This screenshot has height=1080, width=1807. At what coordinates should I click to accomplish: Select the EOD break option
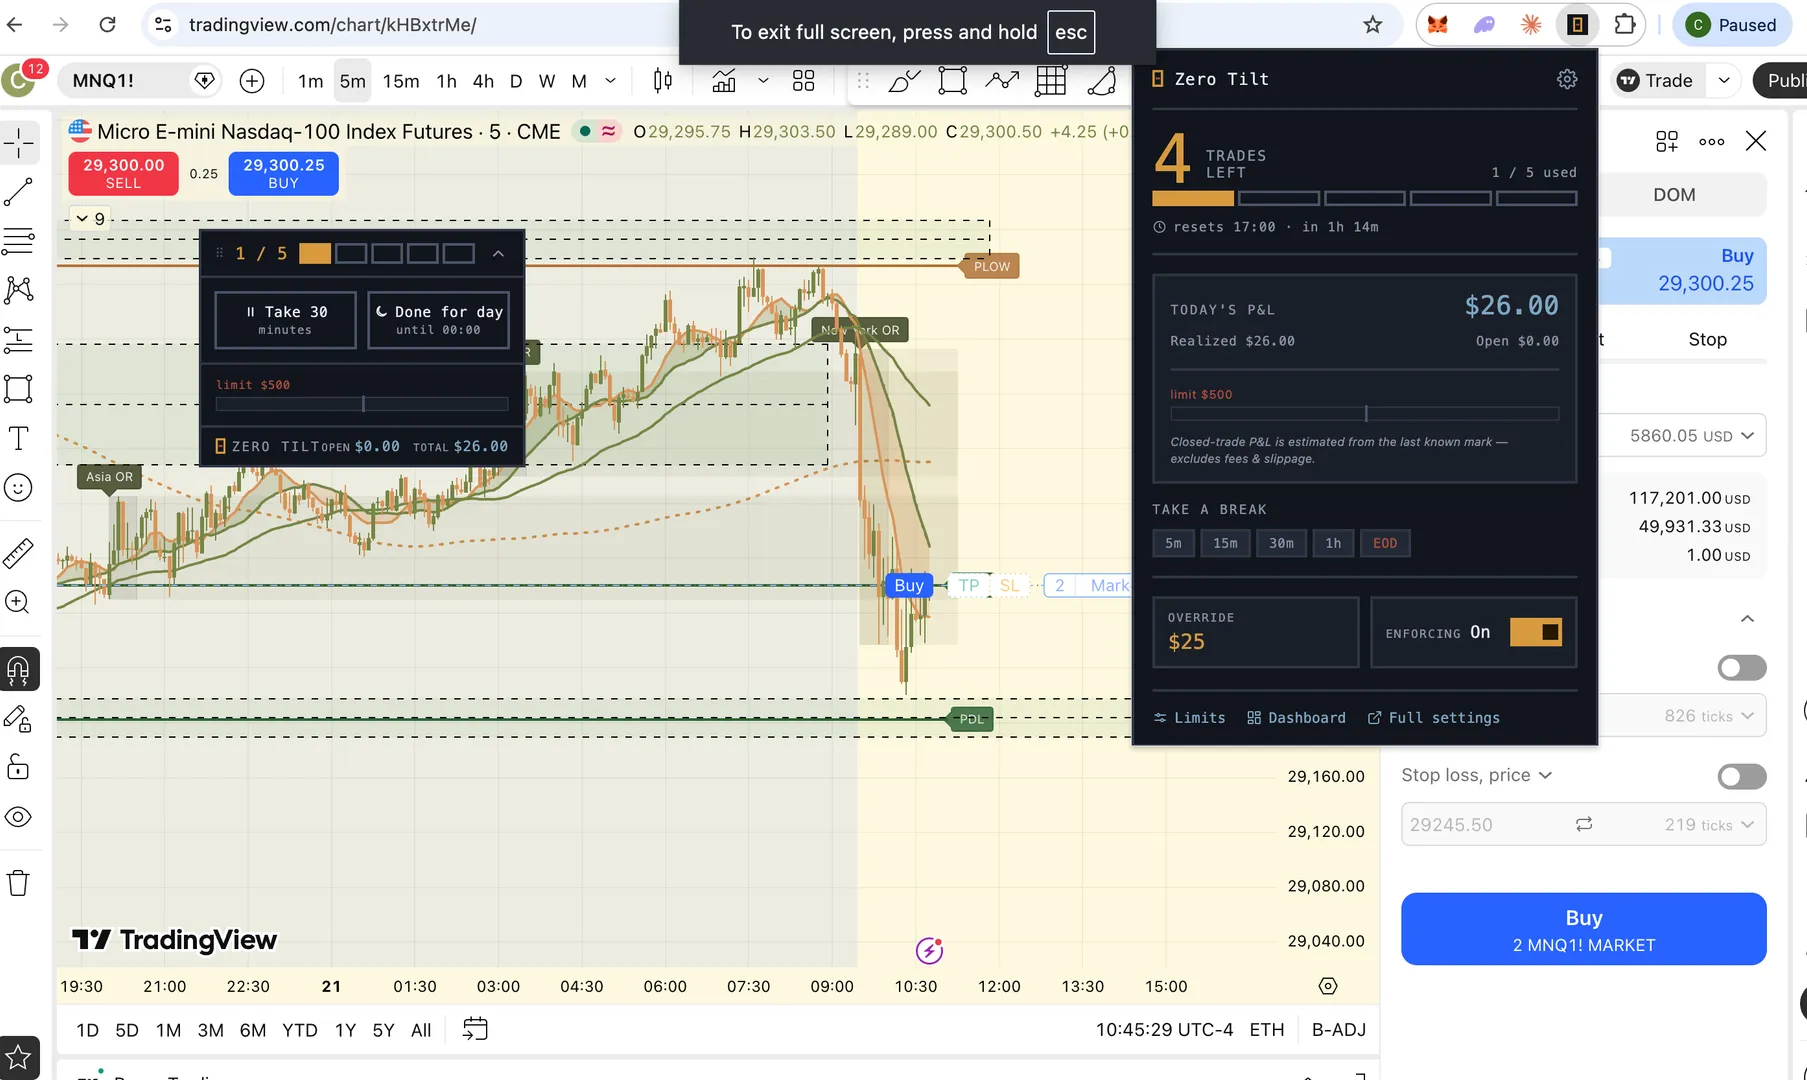pos(1385,543)
